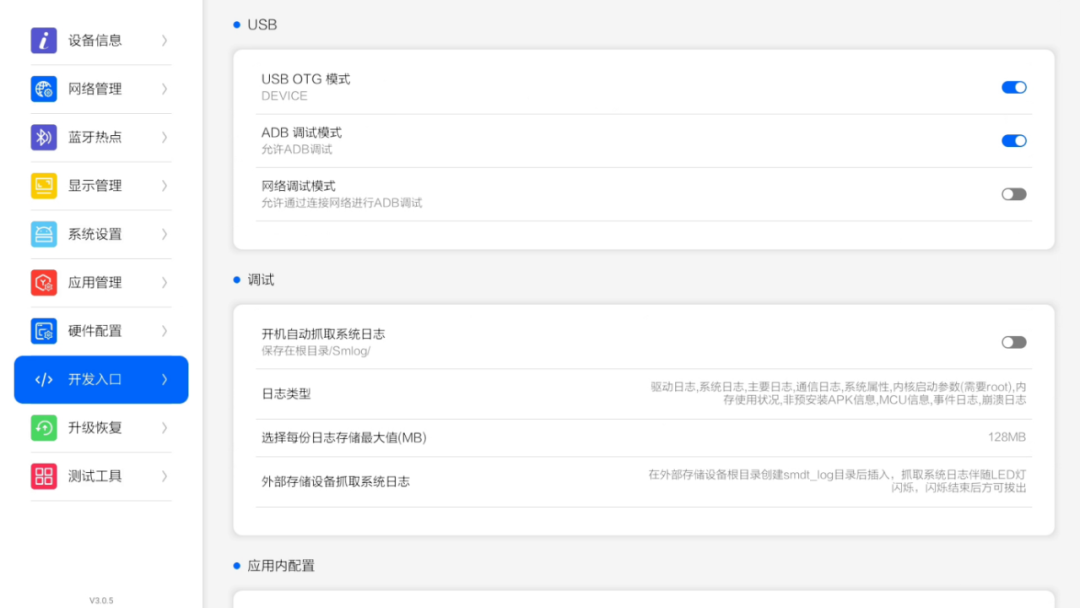
Task: Click the smdt_log directory instruction text
Action: tap(837, 481)
